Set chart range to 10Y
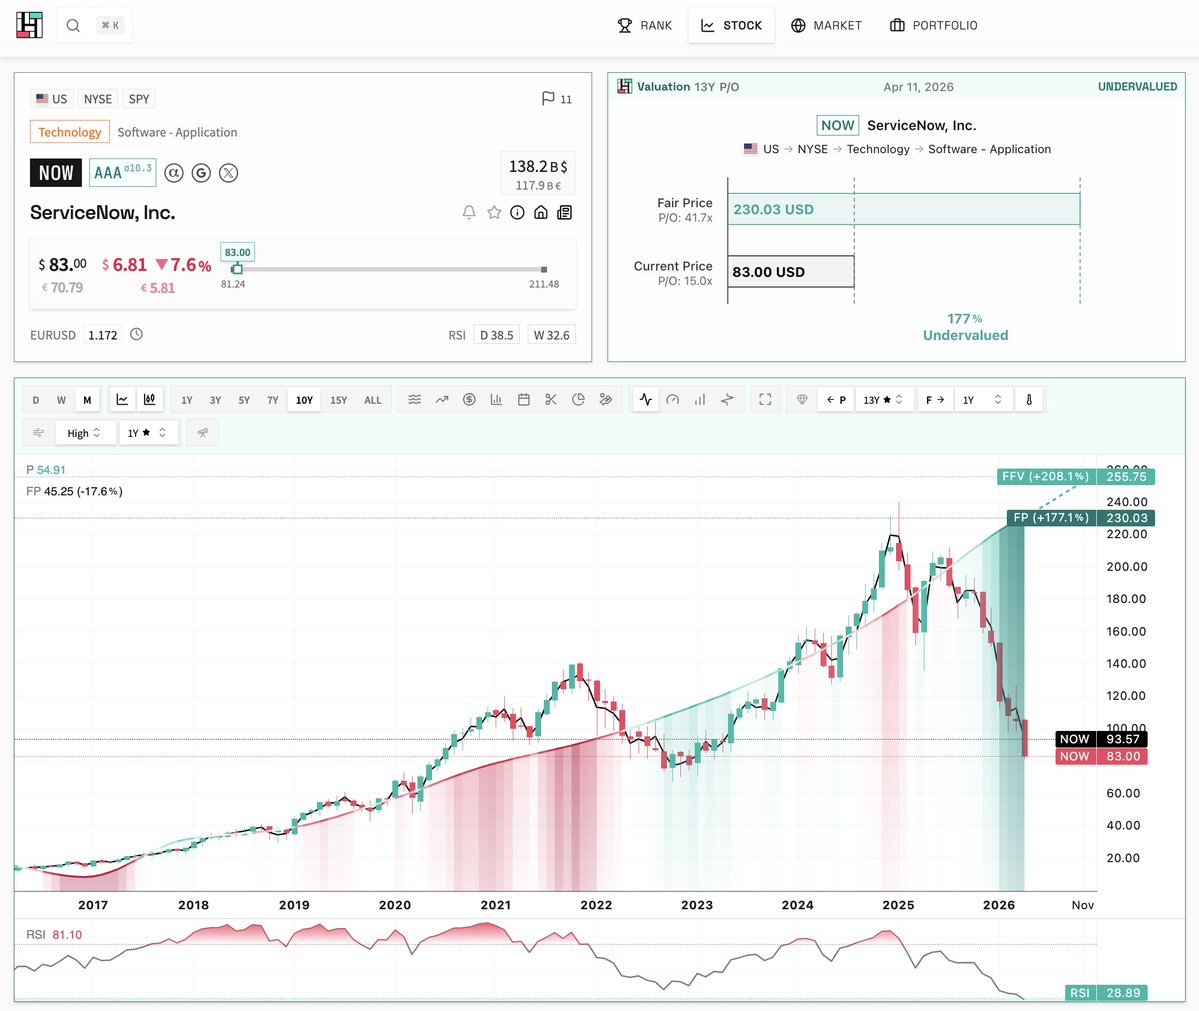1199x1011 pixels. (304, 400)
